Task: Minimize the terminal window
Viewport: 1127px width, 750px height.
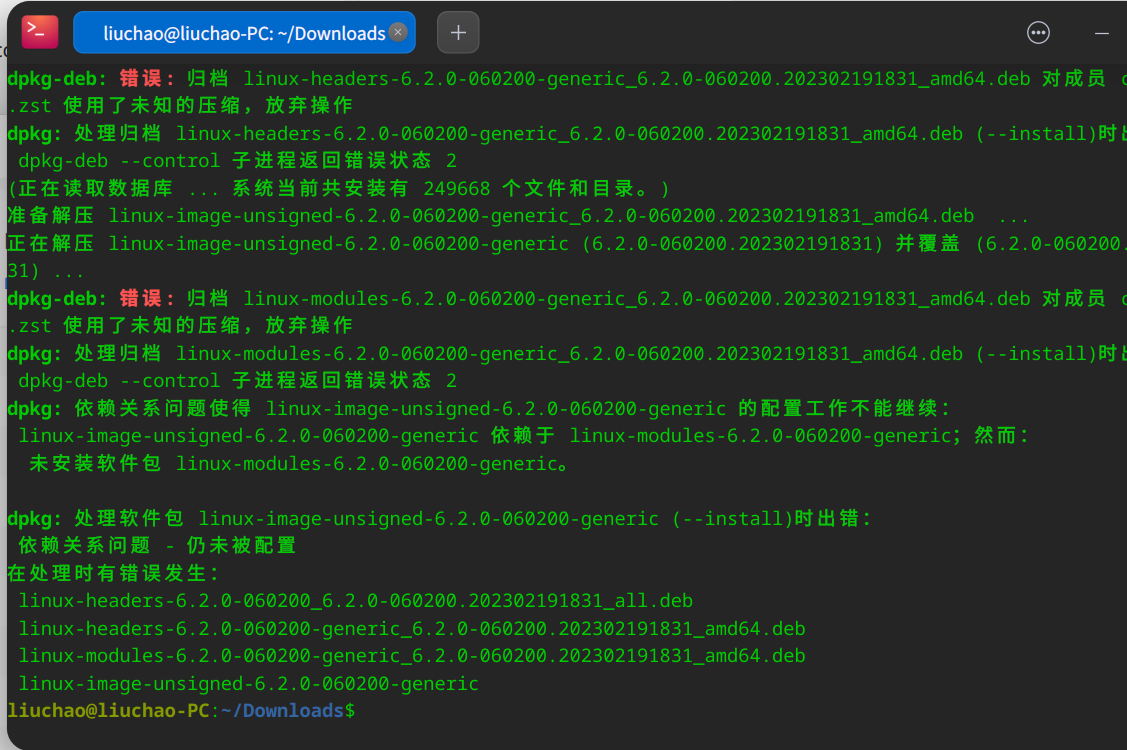Action: (1101, 33)
